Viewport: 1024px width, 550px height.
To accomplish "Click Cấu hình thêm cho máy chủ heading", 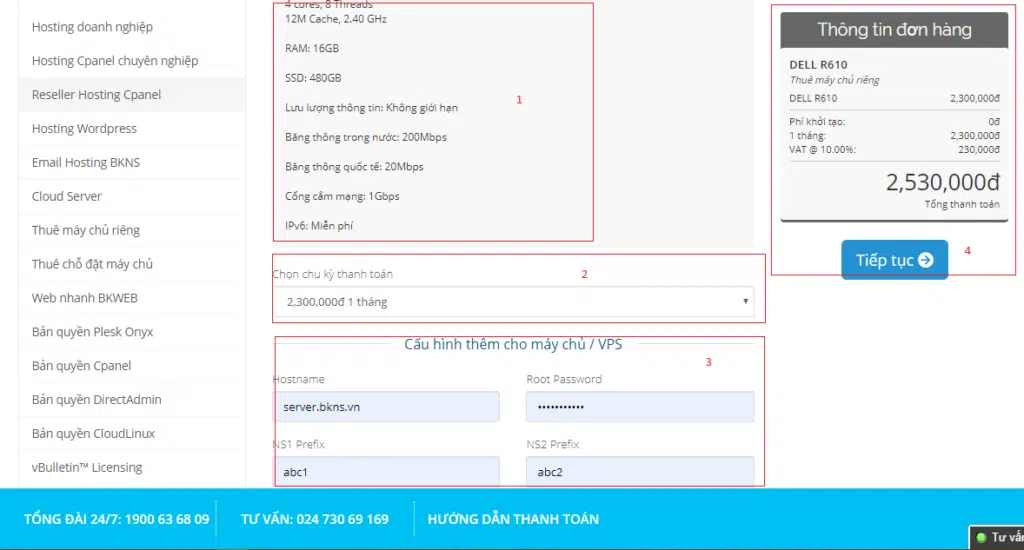I will click(513, 344).
